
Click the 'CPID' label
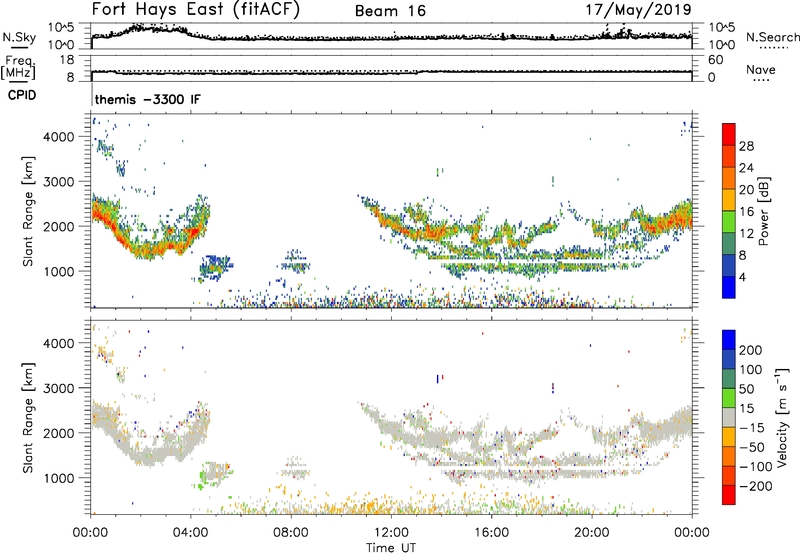coord(22,95)
